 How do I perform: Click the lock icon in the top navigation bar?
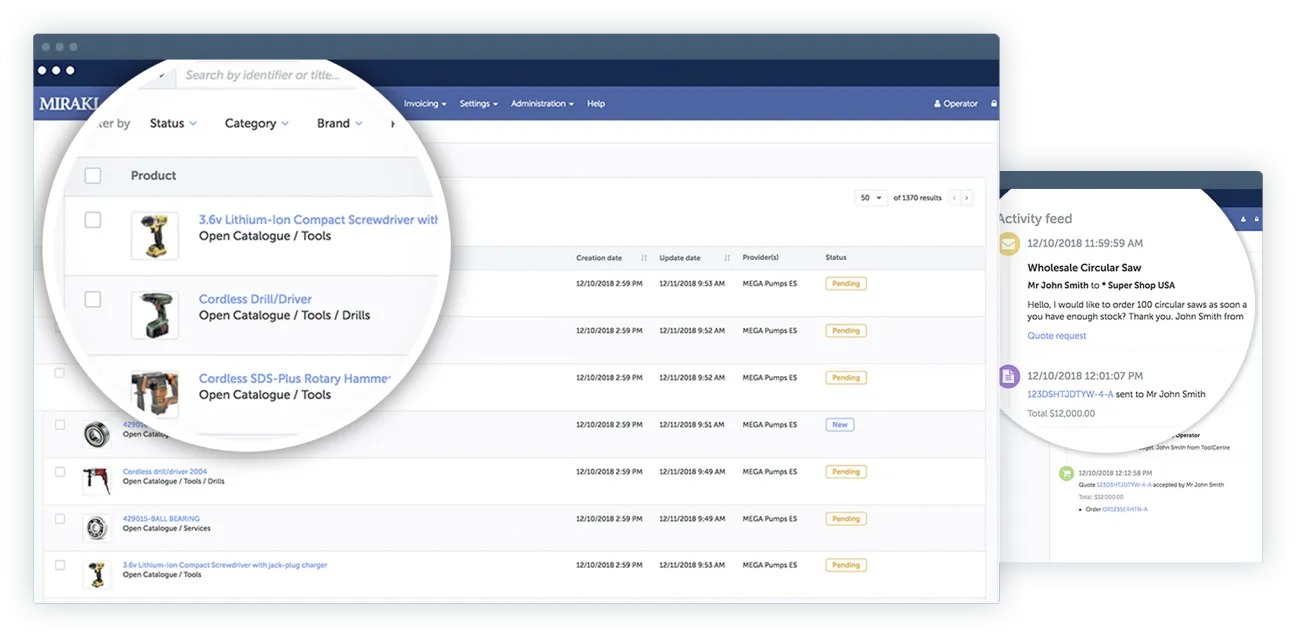point(993,103)
